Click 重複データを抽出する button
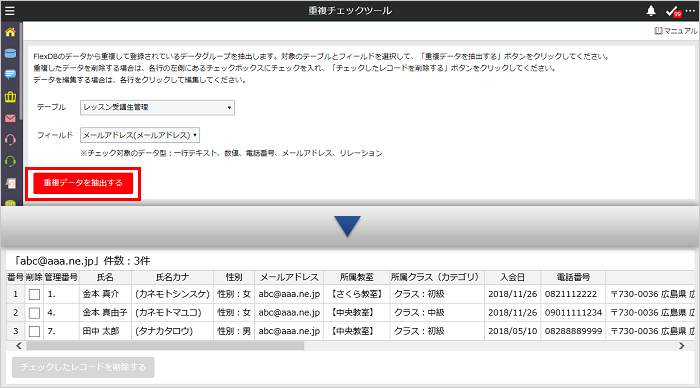The height and width of the screenshot is (388, 700). click(83, 183)
